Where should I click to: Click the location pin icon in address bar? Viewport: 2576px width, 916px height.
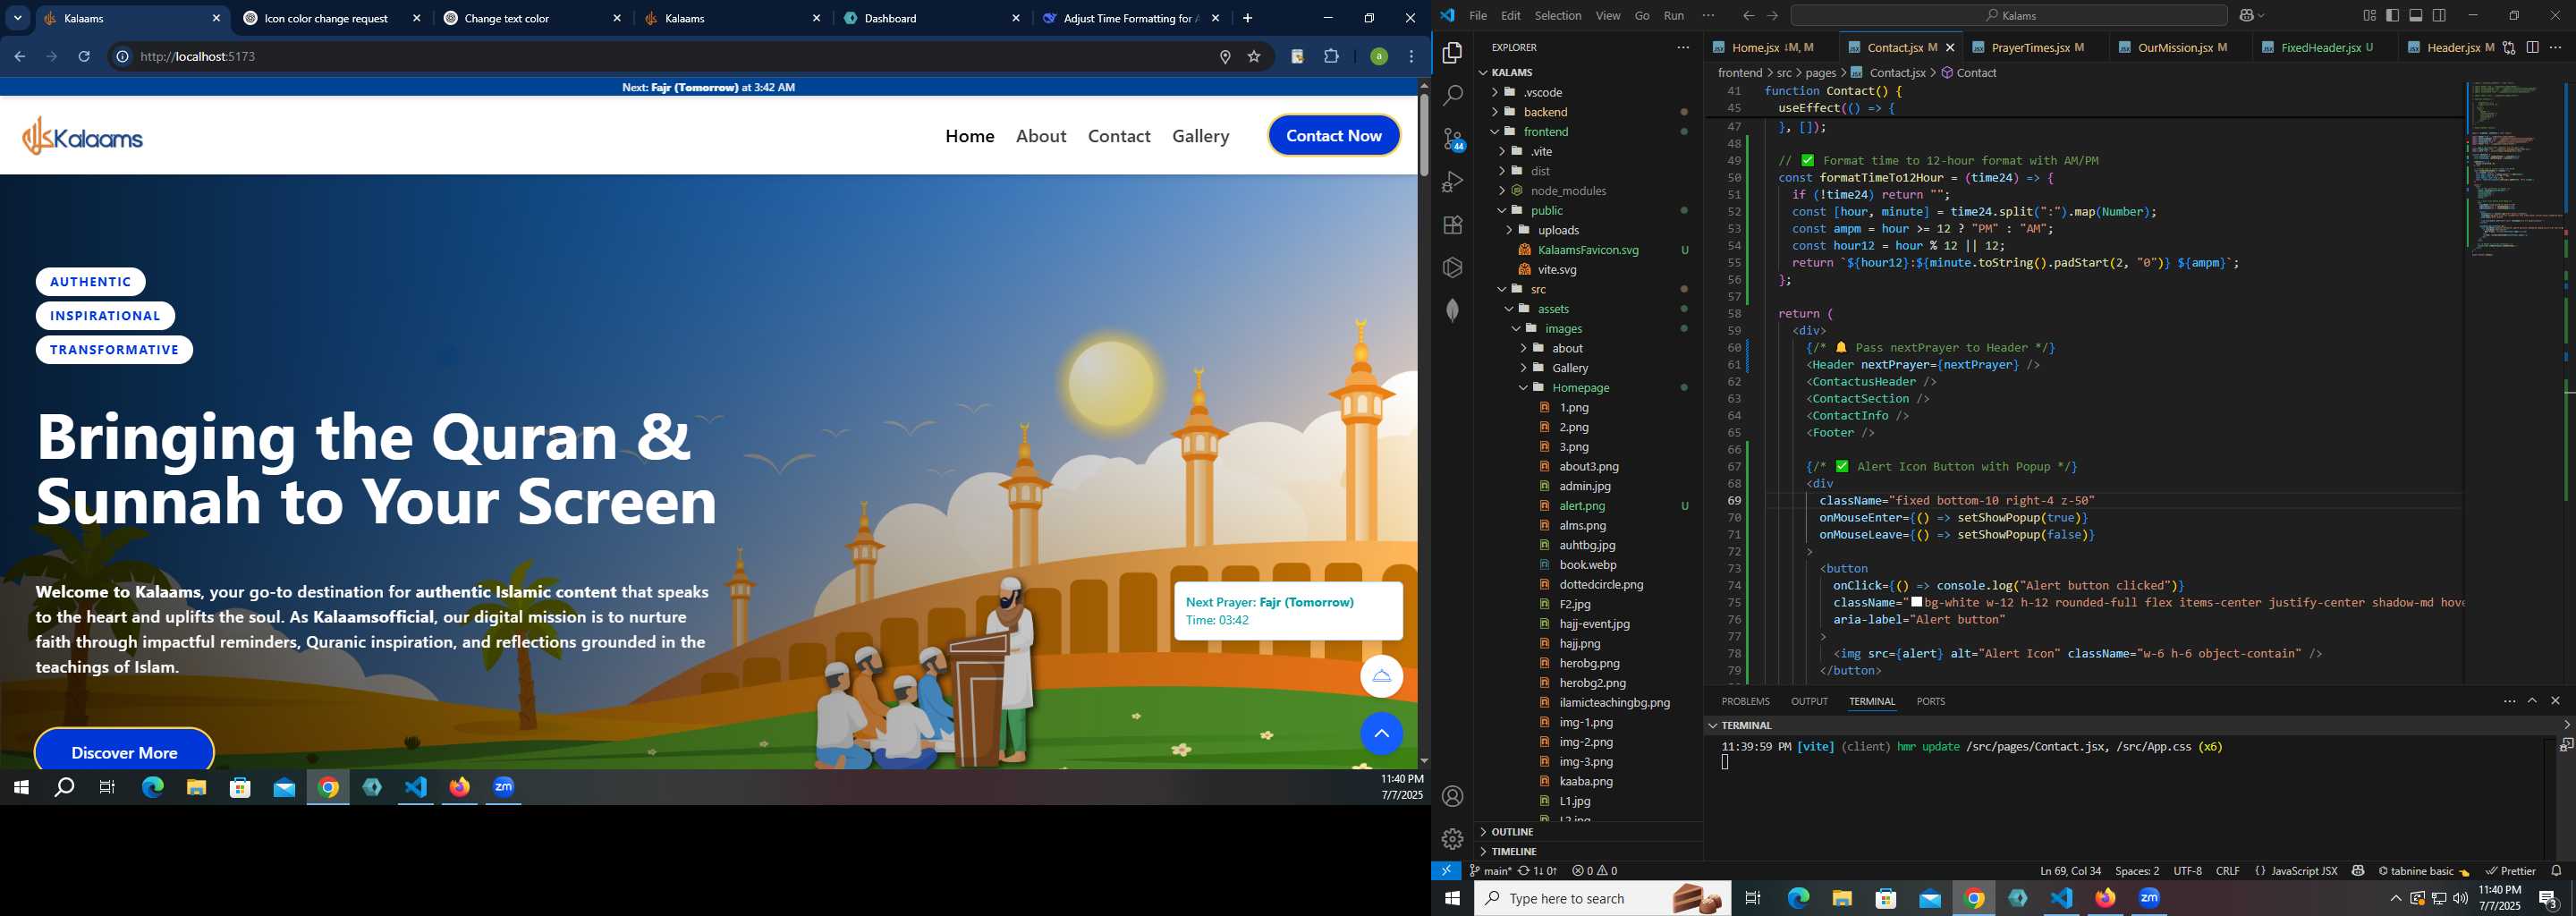point(1225,57)
